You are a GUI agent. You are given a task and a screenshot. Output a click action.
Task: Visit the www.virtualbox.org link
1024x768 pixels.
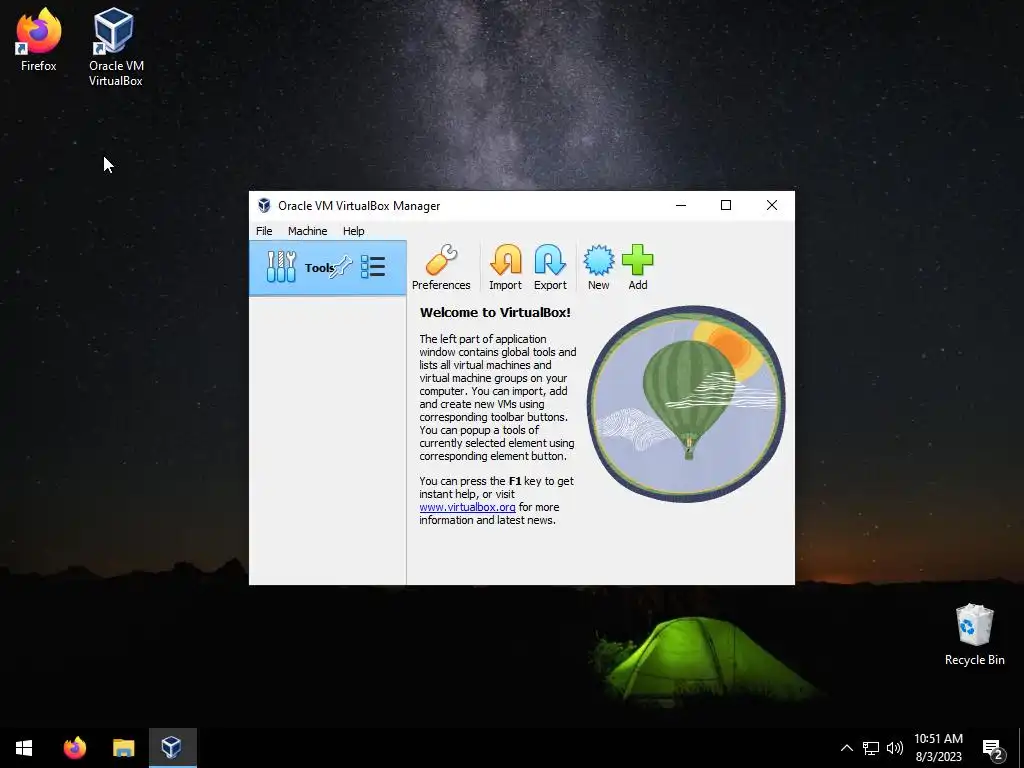click(467, 507)
